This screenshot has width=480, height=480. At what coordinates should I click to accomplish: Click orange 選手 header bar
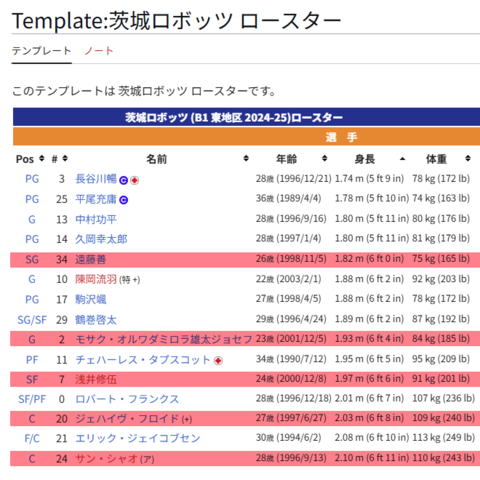(x=246, y=137)
